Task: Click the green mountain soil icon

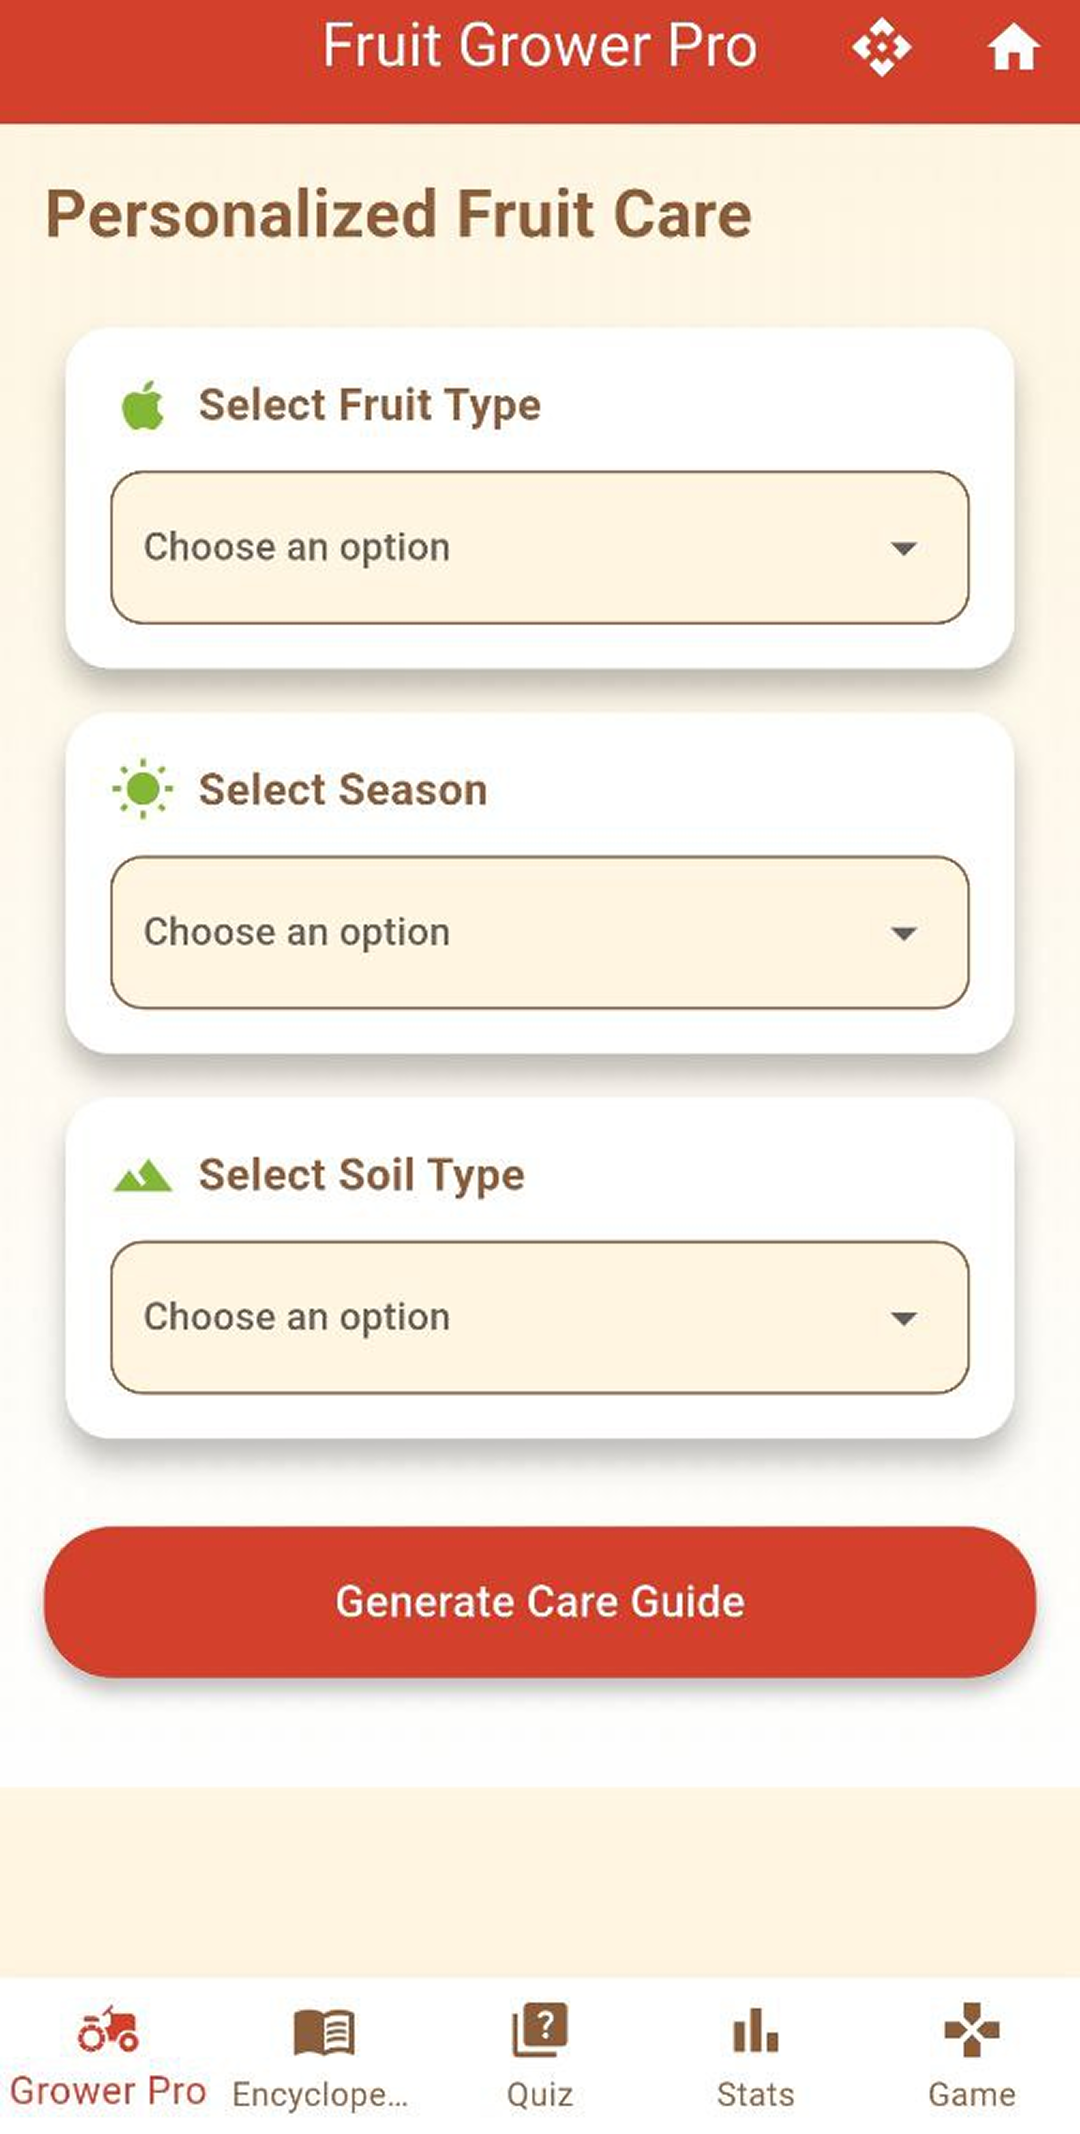Action: coord(143,1175)
